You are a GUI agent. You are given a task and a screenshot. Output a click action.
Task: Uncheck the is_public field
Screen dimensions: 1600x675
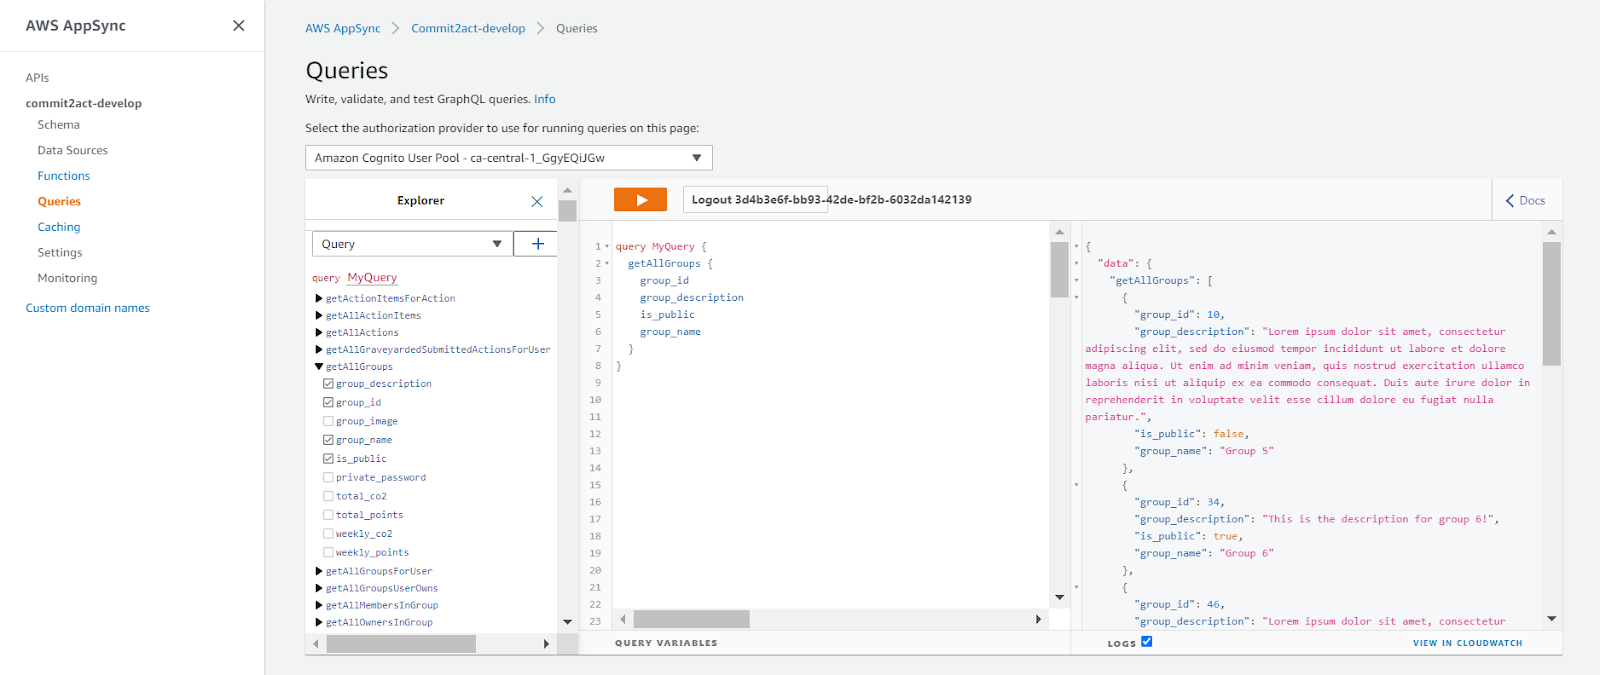pyautogui.click(x=328, y=459)
